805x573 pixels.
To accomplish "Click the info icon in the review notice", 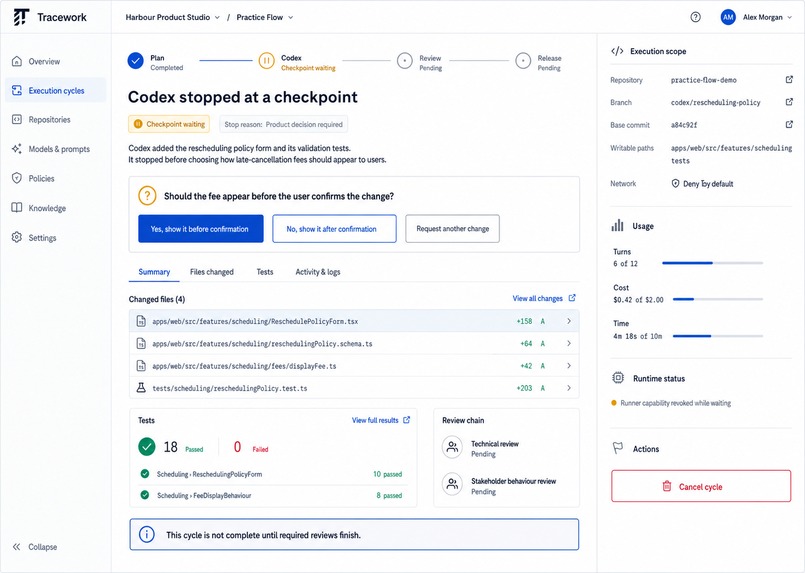I will 147,534.
